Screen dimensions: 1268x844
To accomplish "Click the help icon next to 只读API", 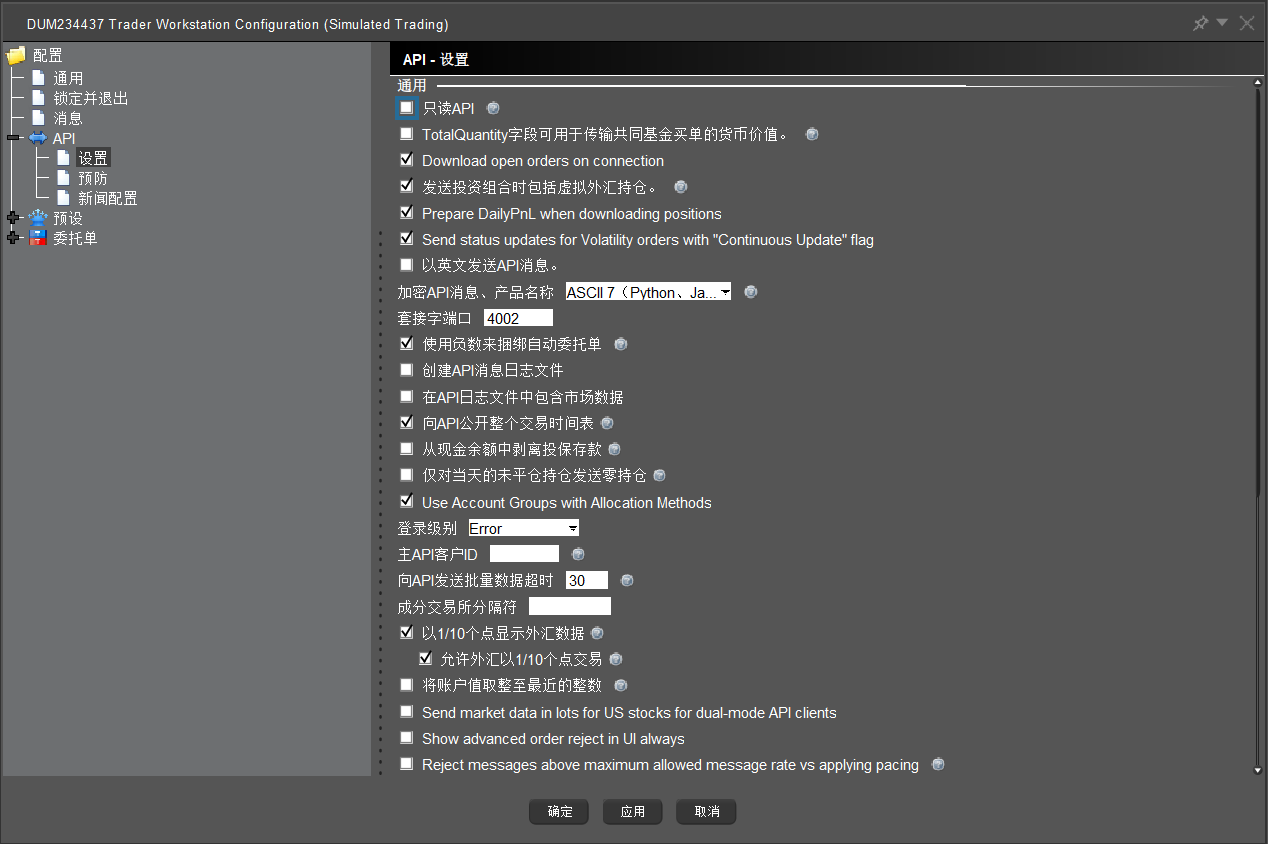I will click(493, 108).
